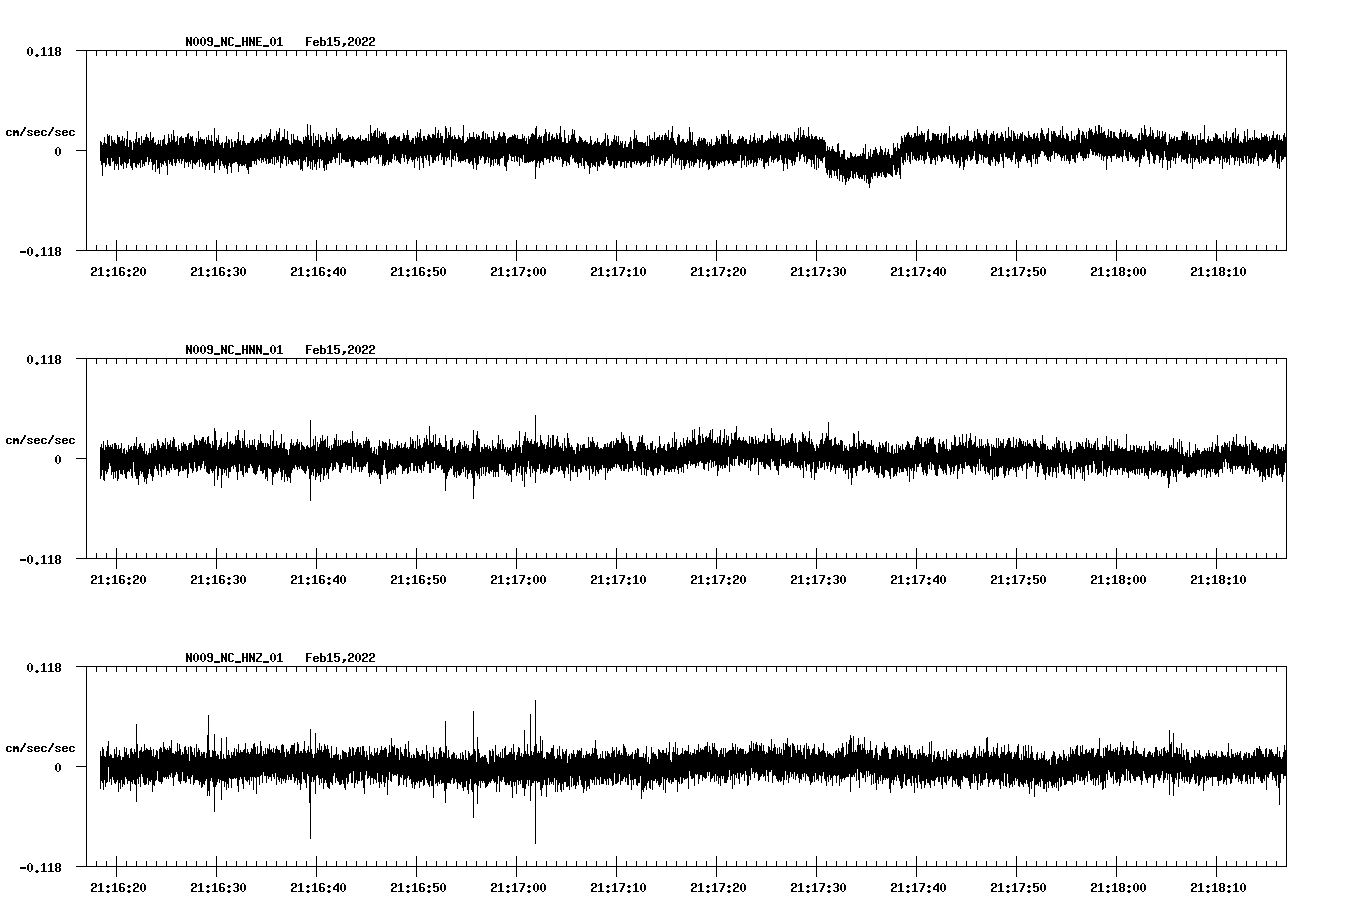Click the 21:16:20 time label under HNZ plot
Image resolution: width=1358 pixels, height=924 pixels.
tap(118, 888)
